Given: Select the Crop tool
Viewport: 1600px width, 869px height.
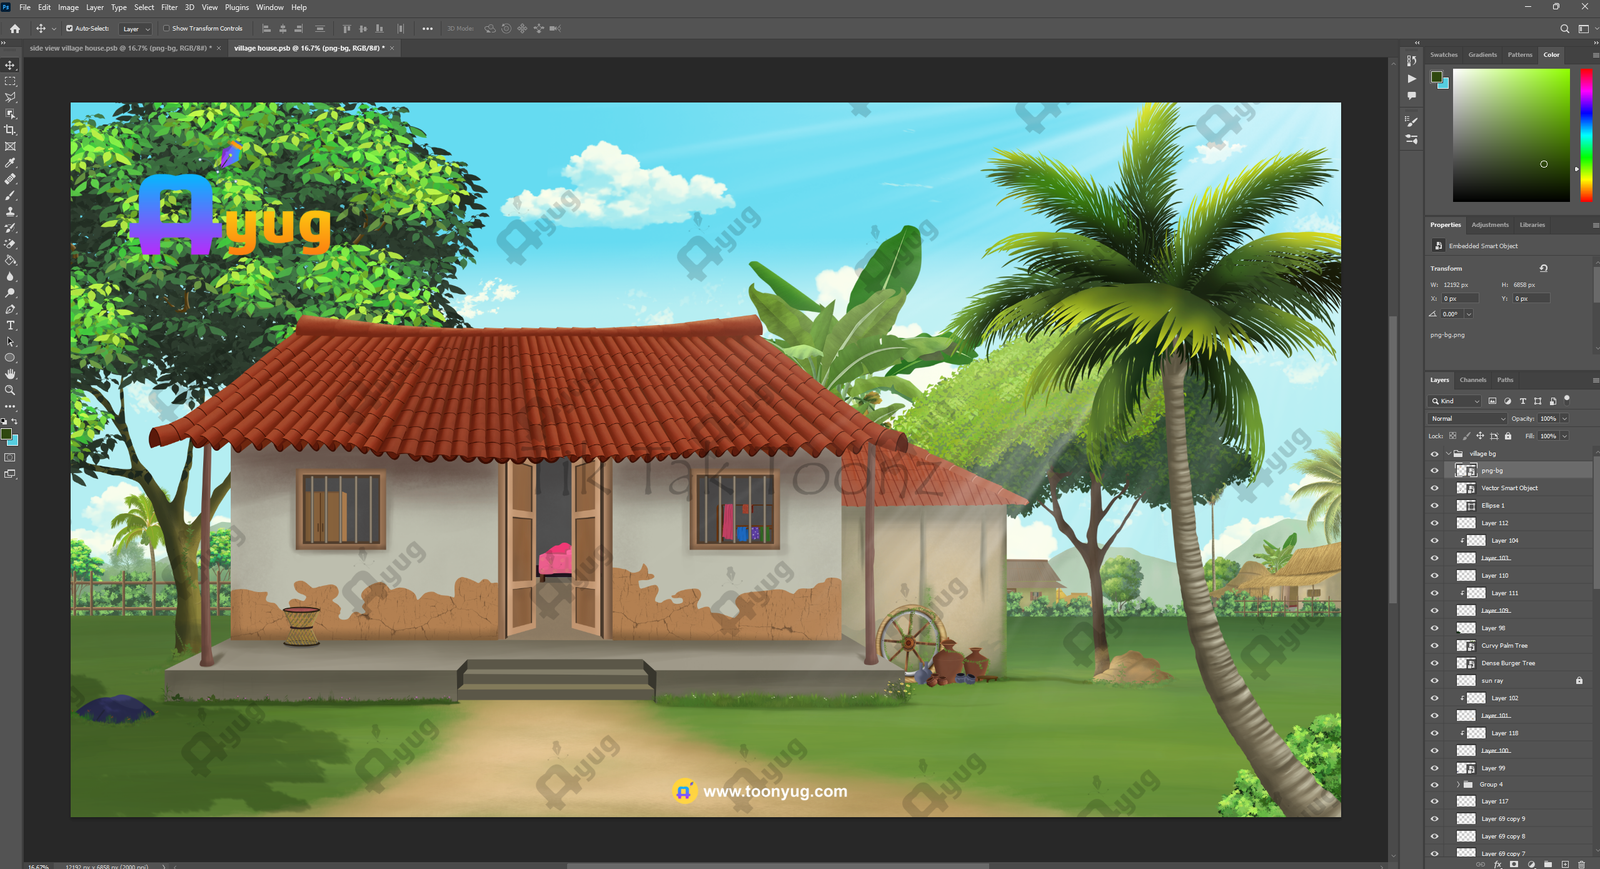Looking at the screenshot, I should [11, 130].
